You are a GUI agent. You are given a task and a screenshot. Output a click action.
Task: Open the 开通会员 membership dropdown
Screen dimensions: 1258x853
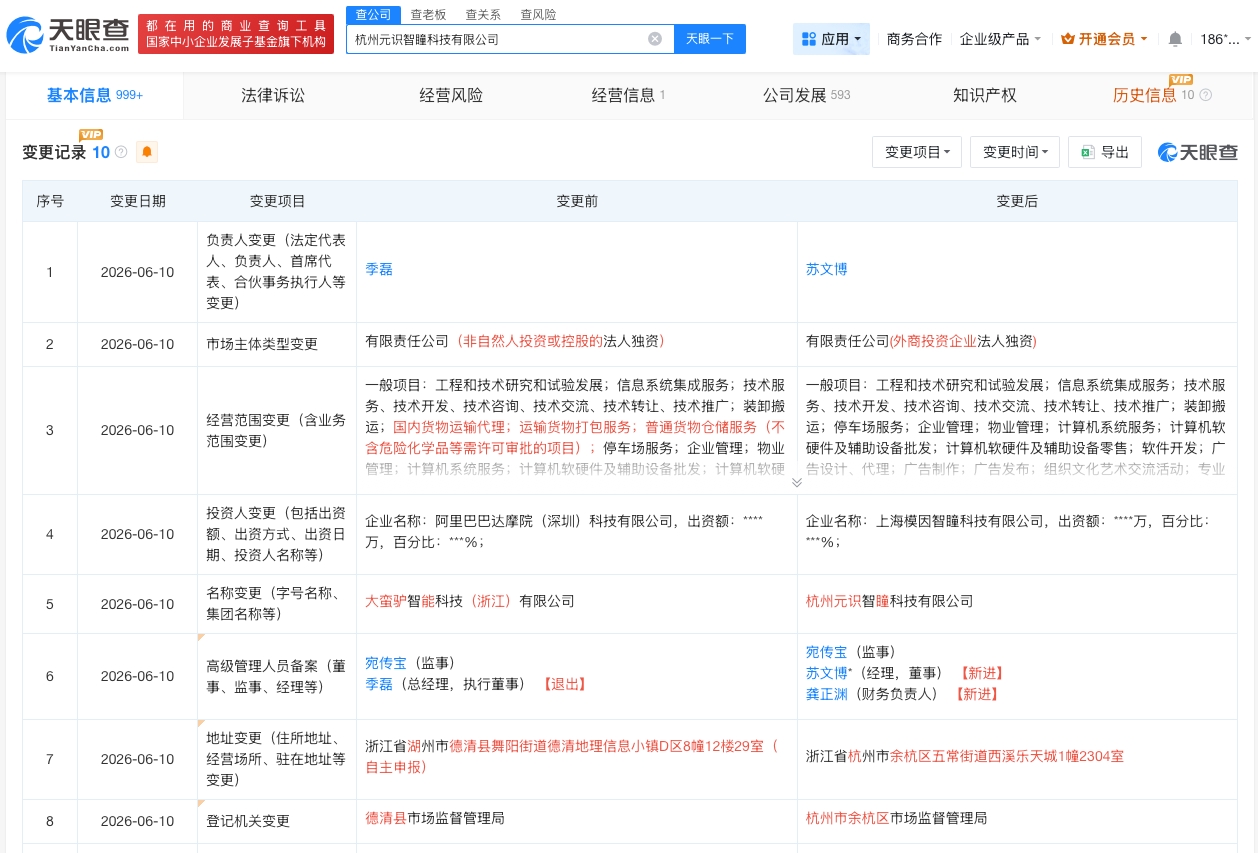click(1104, 39)
